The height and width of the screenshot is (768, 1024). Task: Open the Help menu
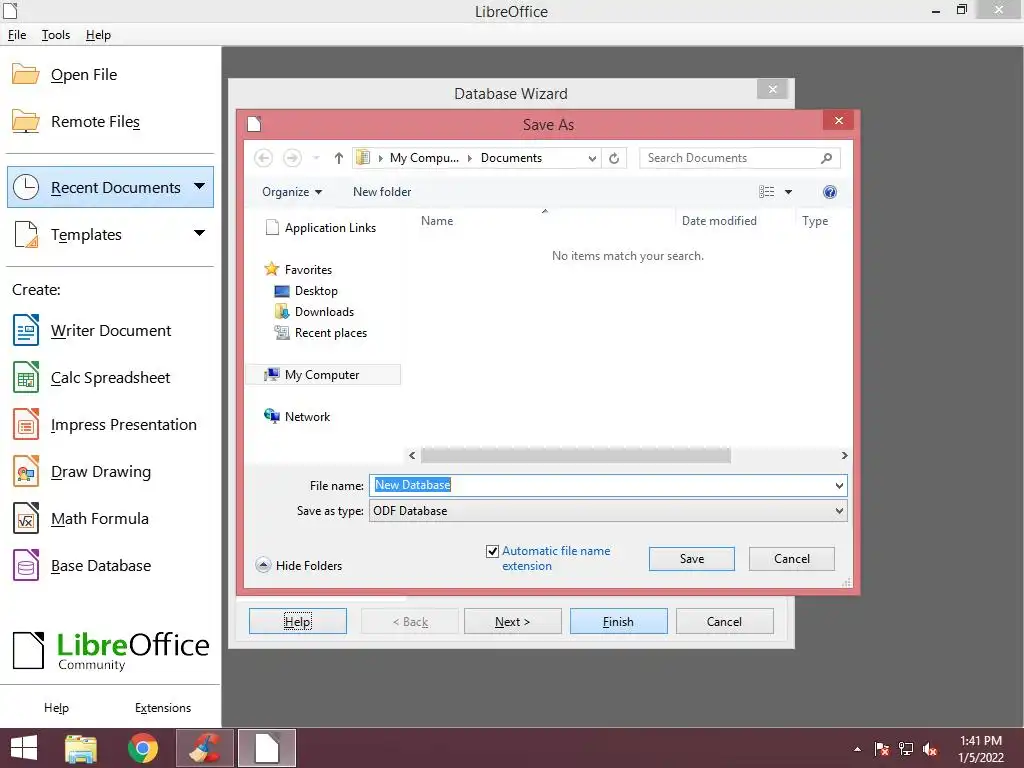pyautogui.click(x=98, y=35)
